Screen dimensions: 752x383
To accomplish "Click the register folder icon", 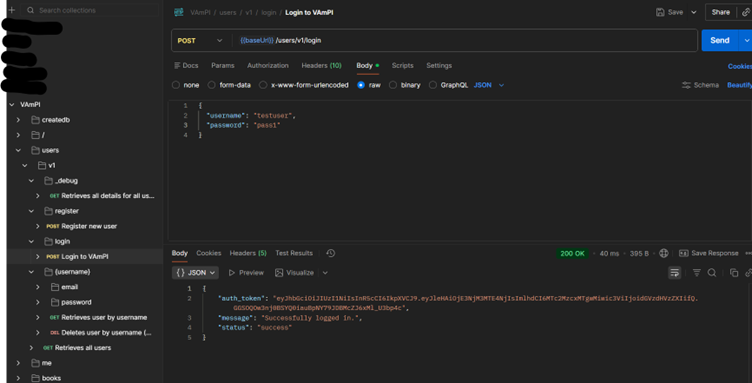I will pyautogui.click(x=48, y=211).
